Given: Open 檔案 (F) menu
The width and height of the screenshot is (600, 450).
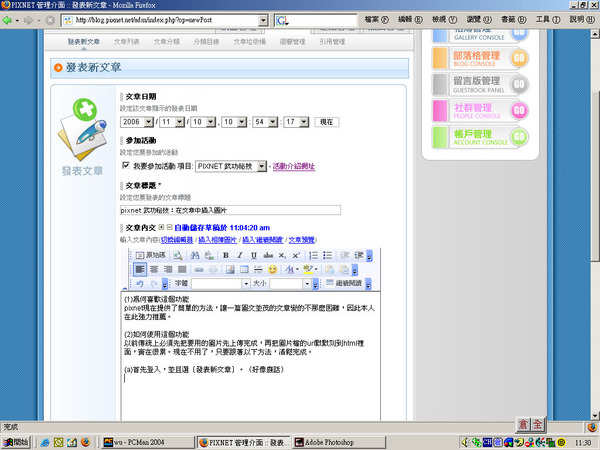Looking at the screenshot, I should click(376, 19).
